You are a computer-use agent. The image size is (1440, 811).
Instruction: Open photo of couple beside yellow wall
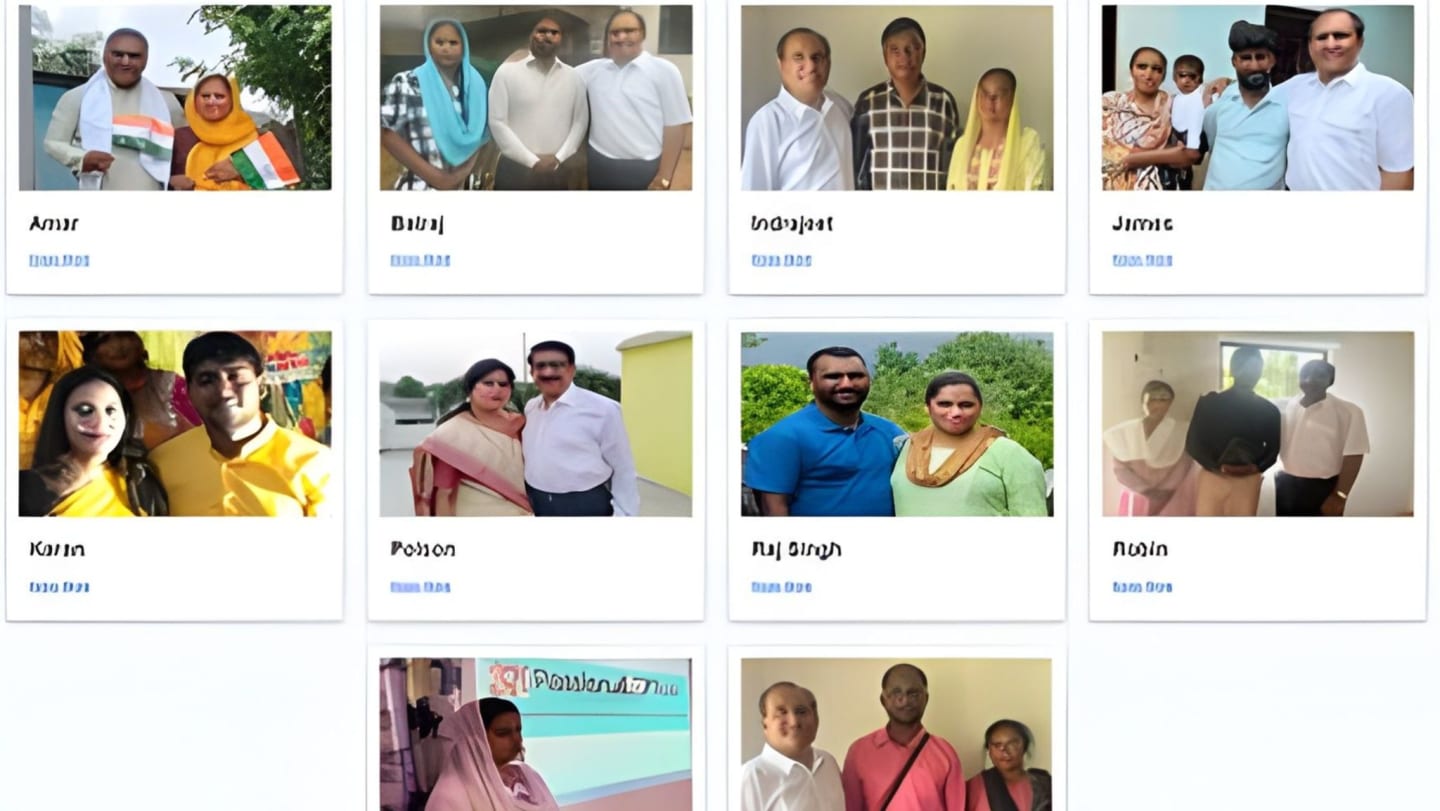tap(536, 424)
